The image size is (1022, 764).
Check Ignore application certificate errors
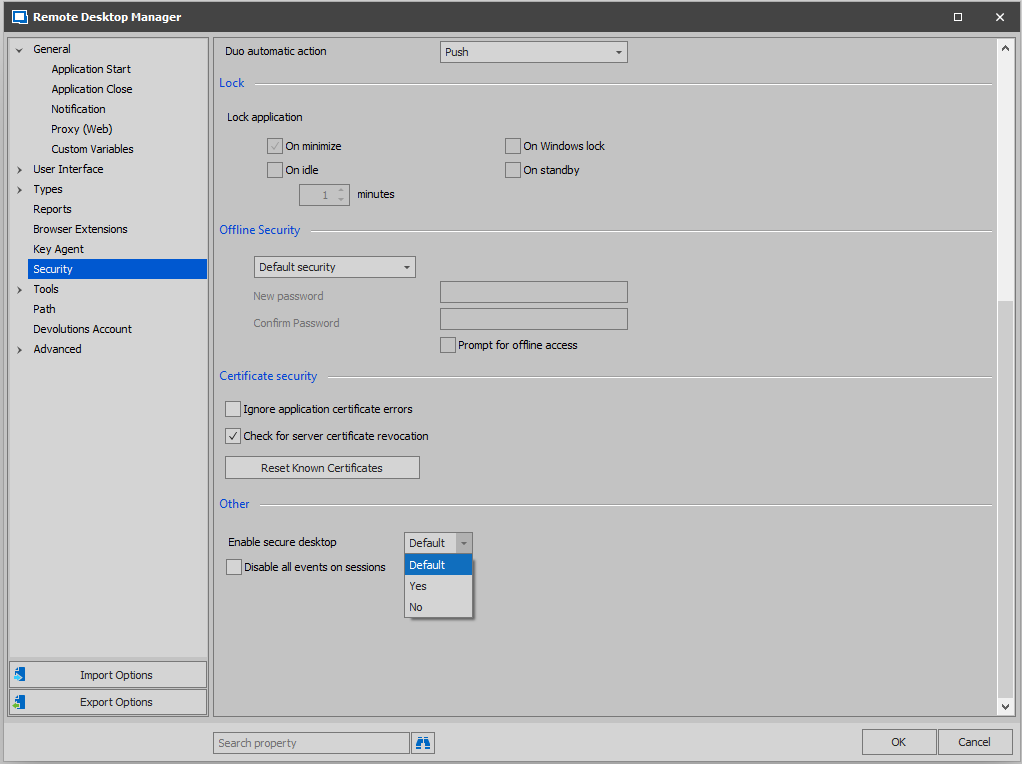point(233,409)
